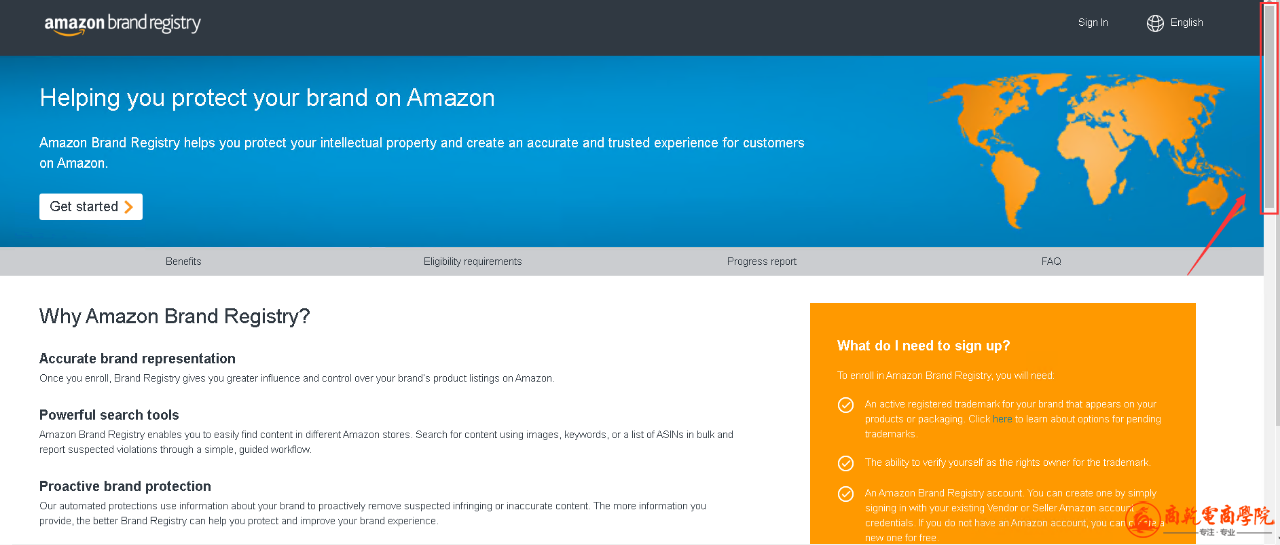
Task: Click the orange world map graphic
Action: click(1086, 150)
